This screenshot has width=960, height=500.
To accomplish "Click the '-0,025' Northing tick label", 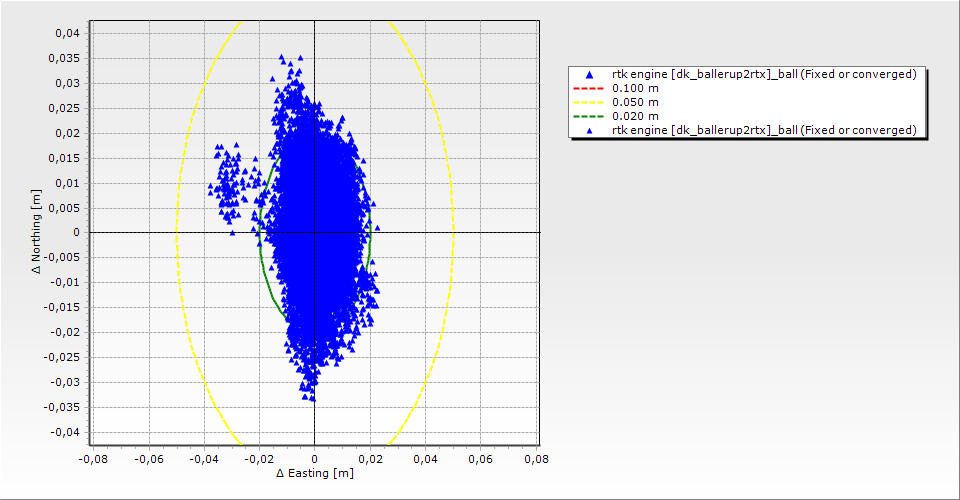I will coord(62,357).
